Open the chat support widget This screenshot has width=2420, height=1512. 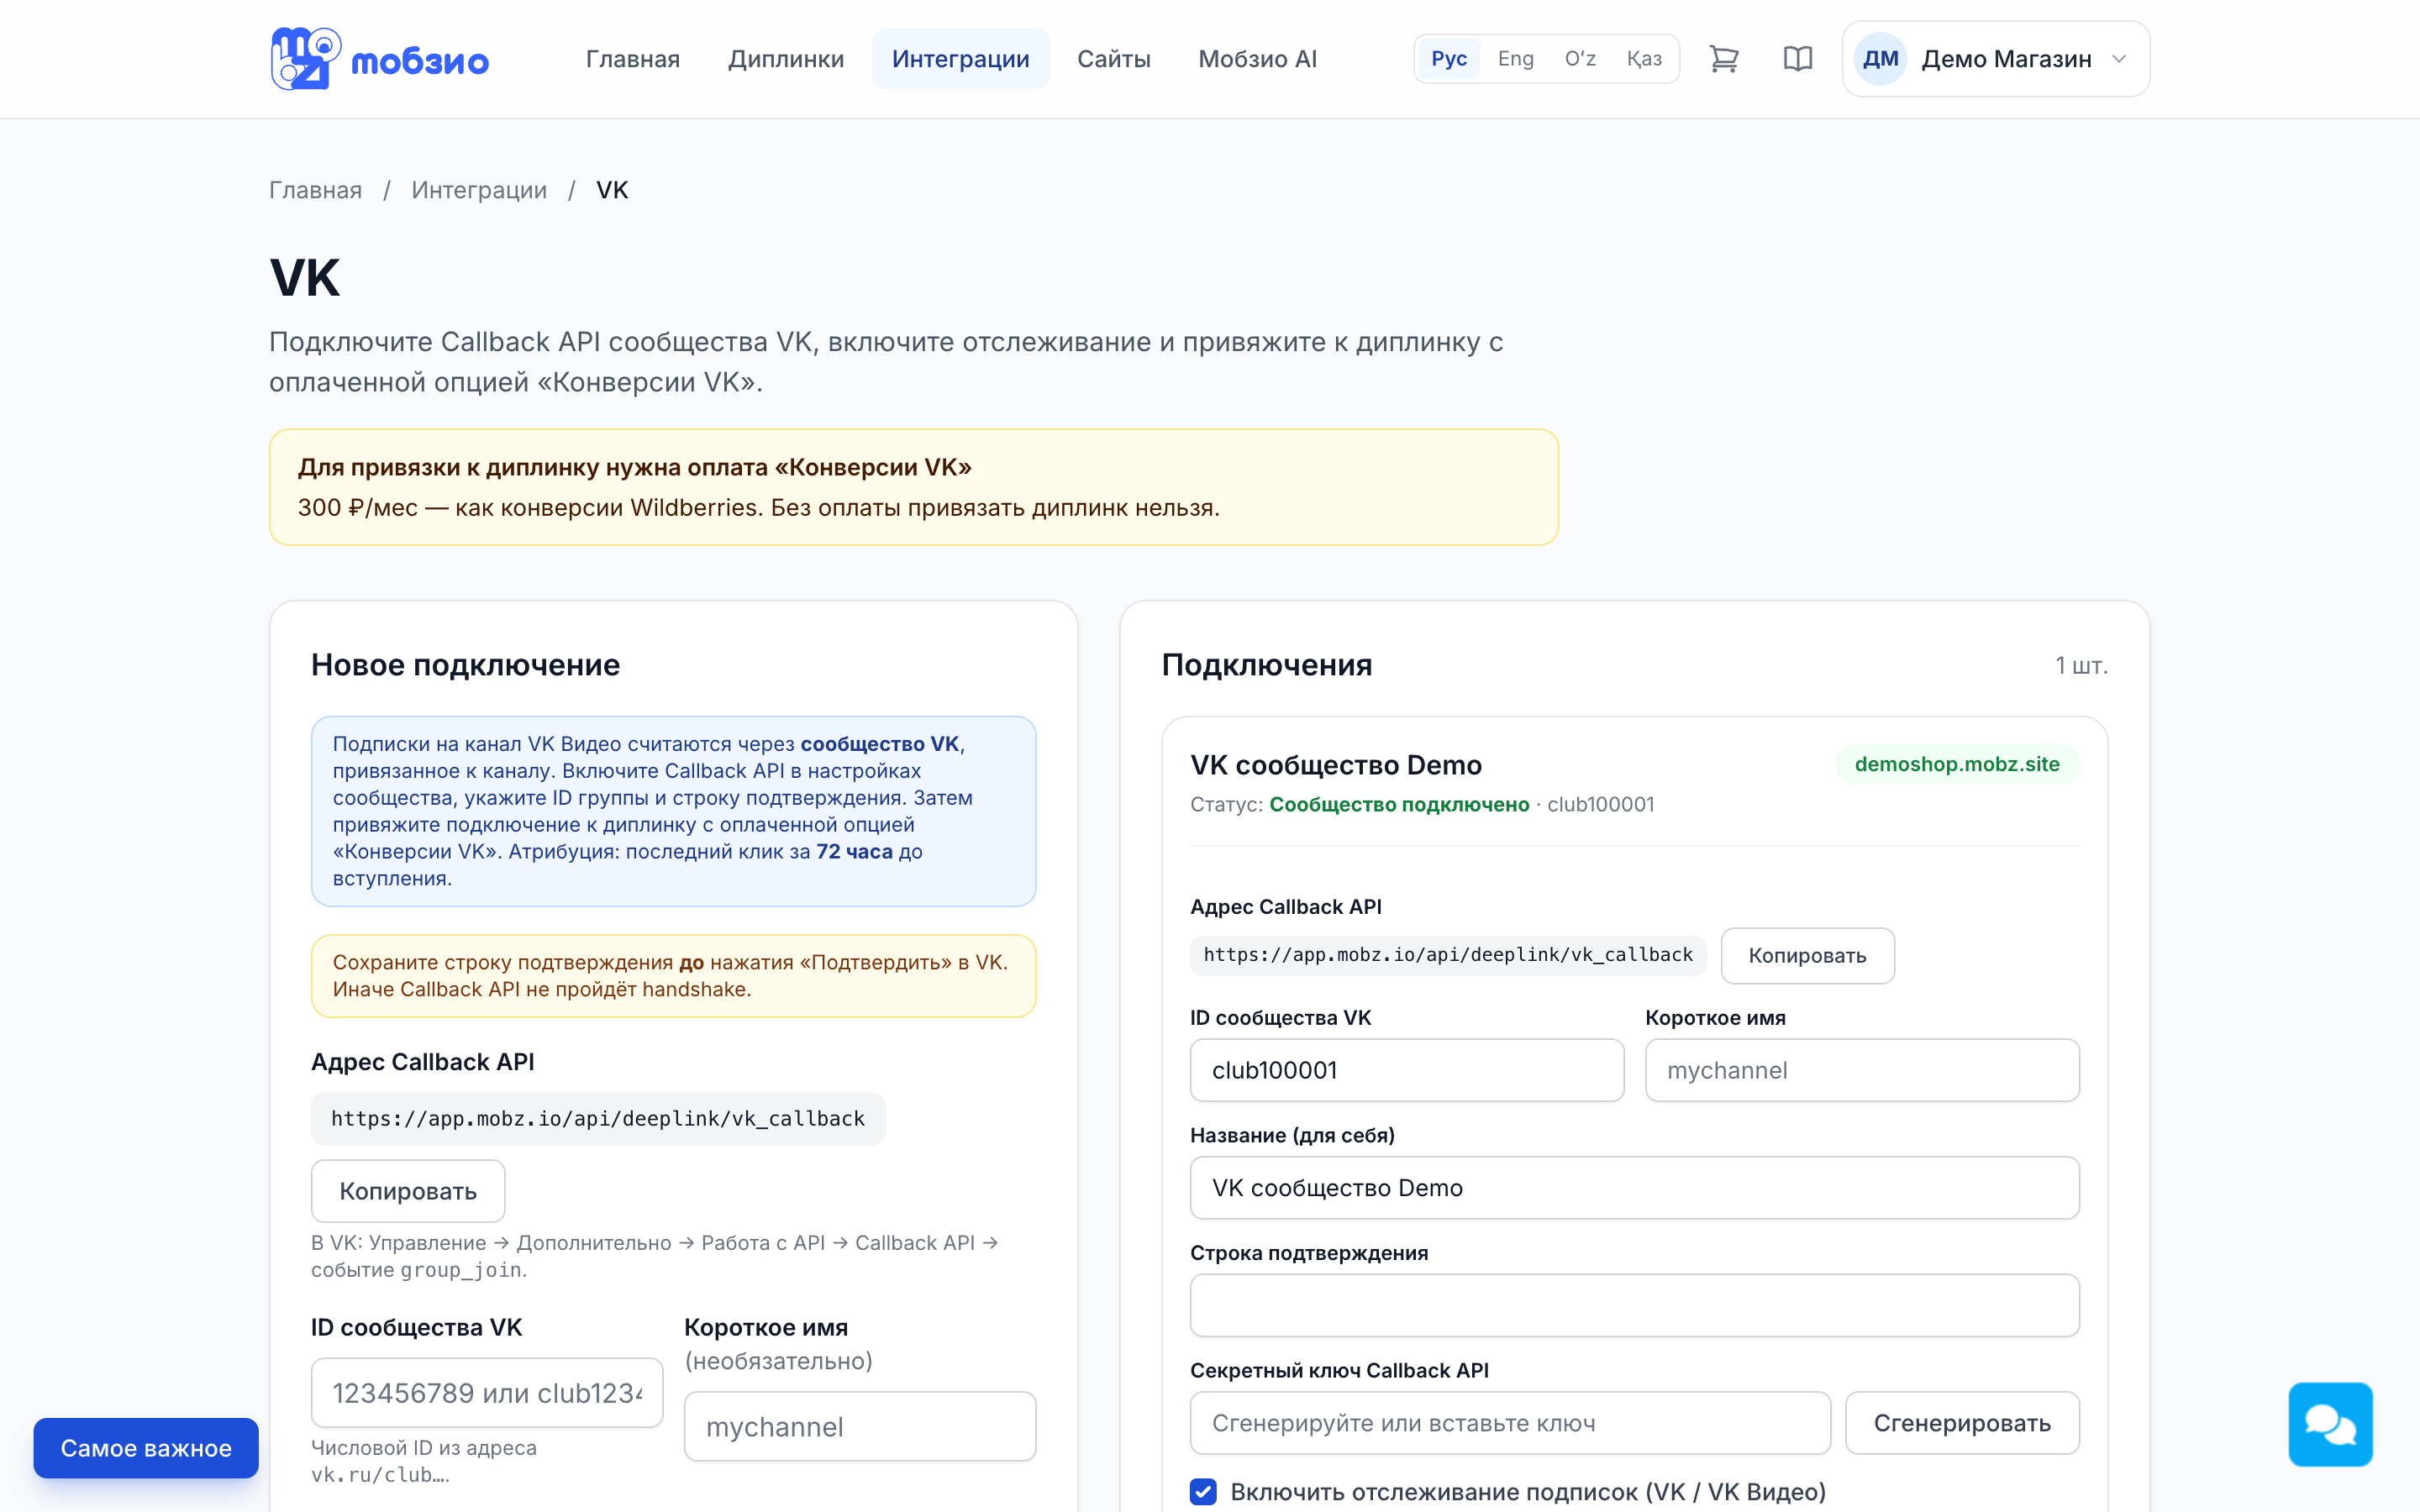tap(2330, 1424)
